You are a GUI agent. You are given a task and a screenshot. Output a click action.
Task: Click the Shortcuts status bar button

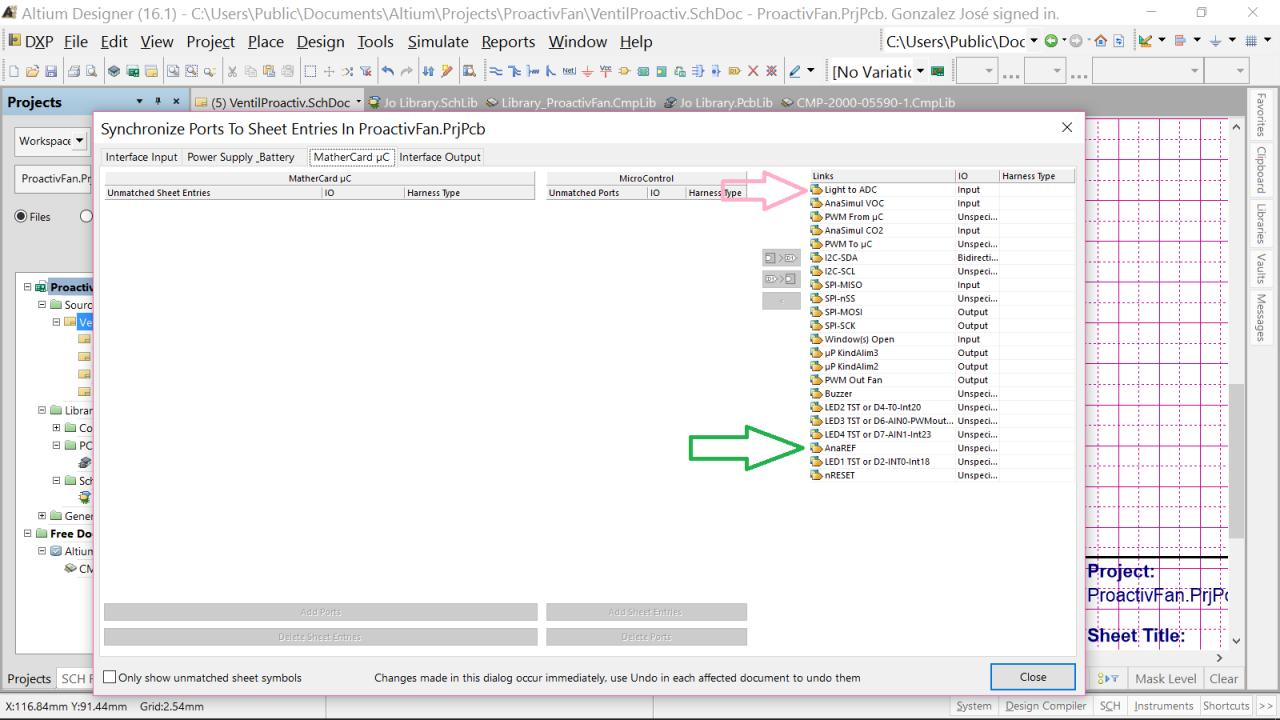point(1226,706)
